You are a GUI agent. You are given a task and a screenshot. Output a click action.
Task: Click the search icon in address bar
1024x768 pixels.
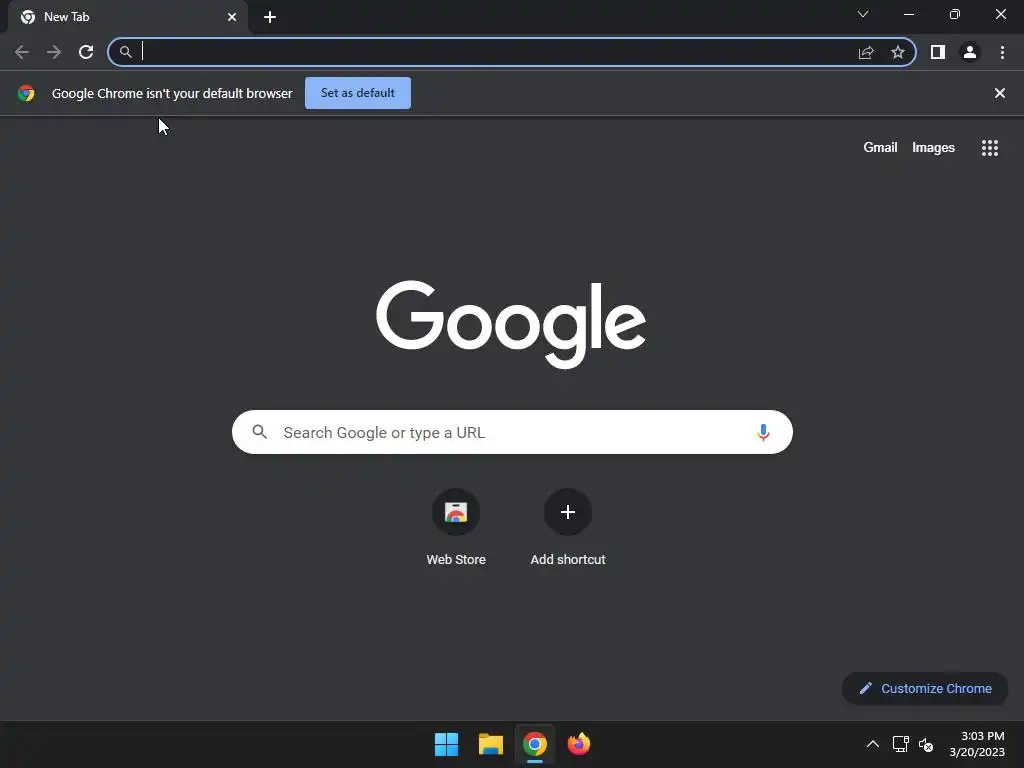pyautogui.click(x=126, y=52)
